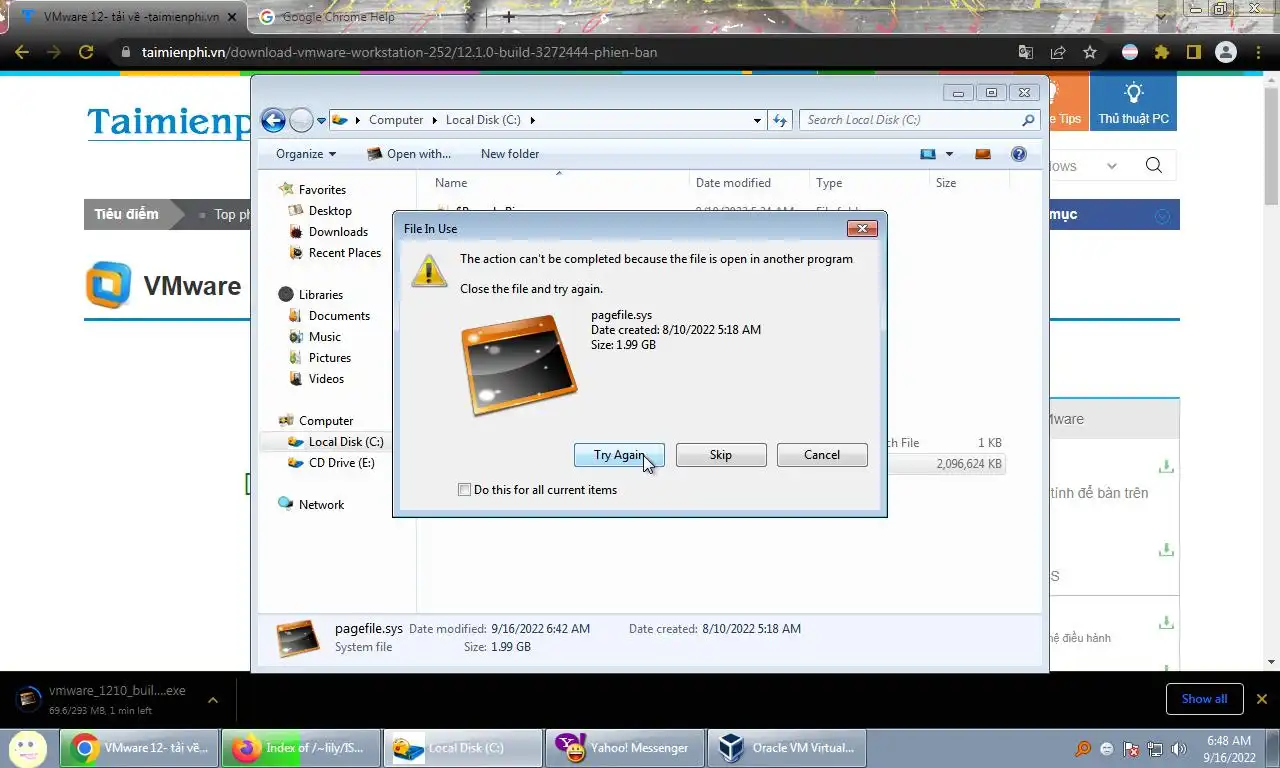1280x768 pixels.
Task: Click the Try Again button
Action: [619, 455]
